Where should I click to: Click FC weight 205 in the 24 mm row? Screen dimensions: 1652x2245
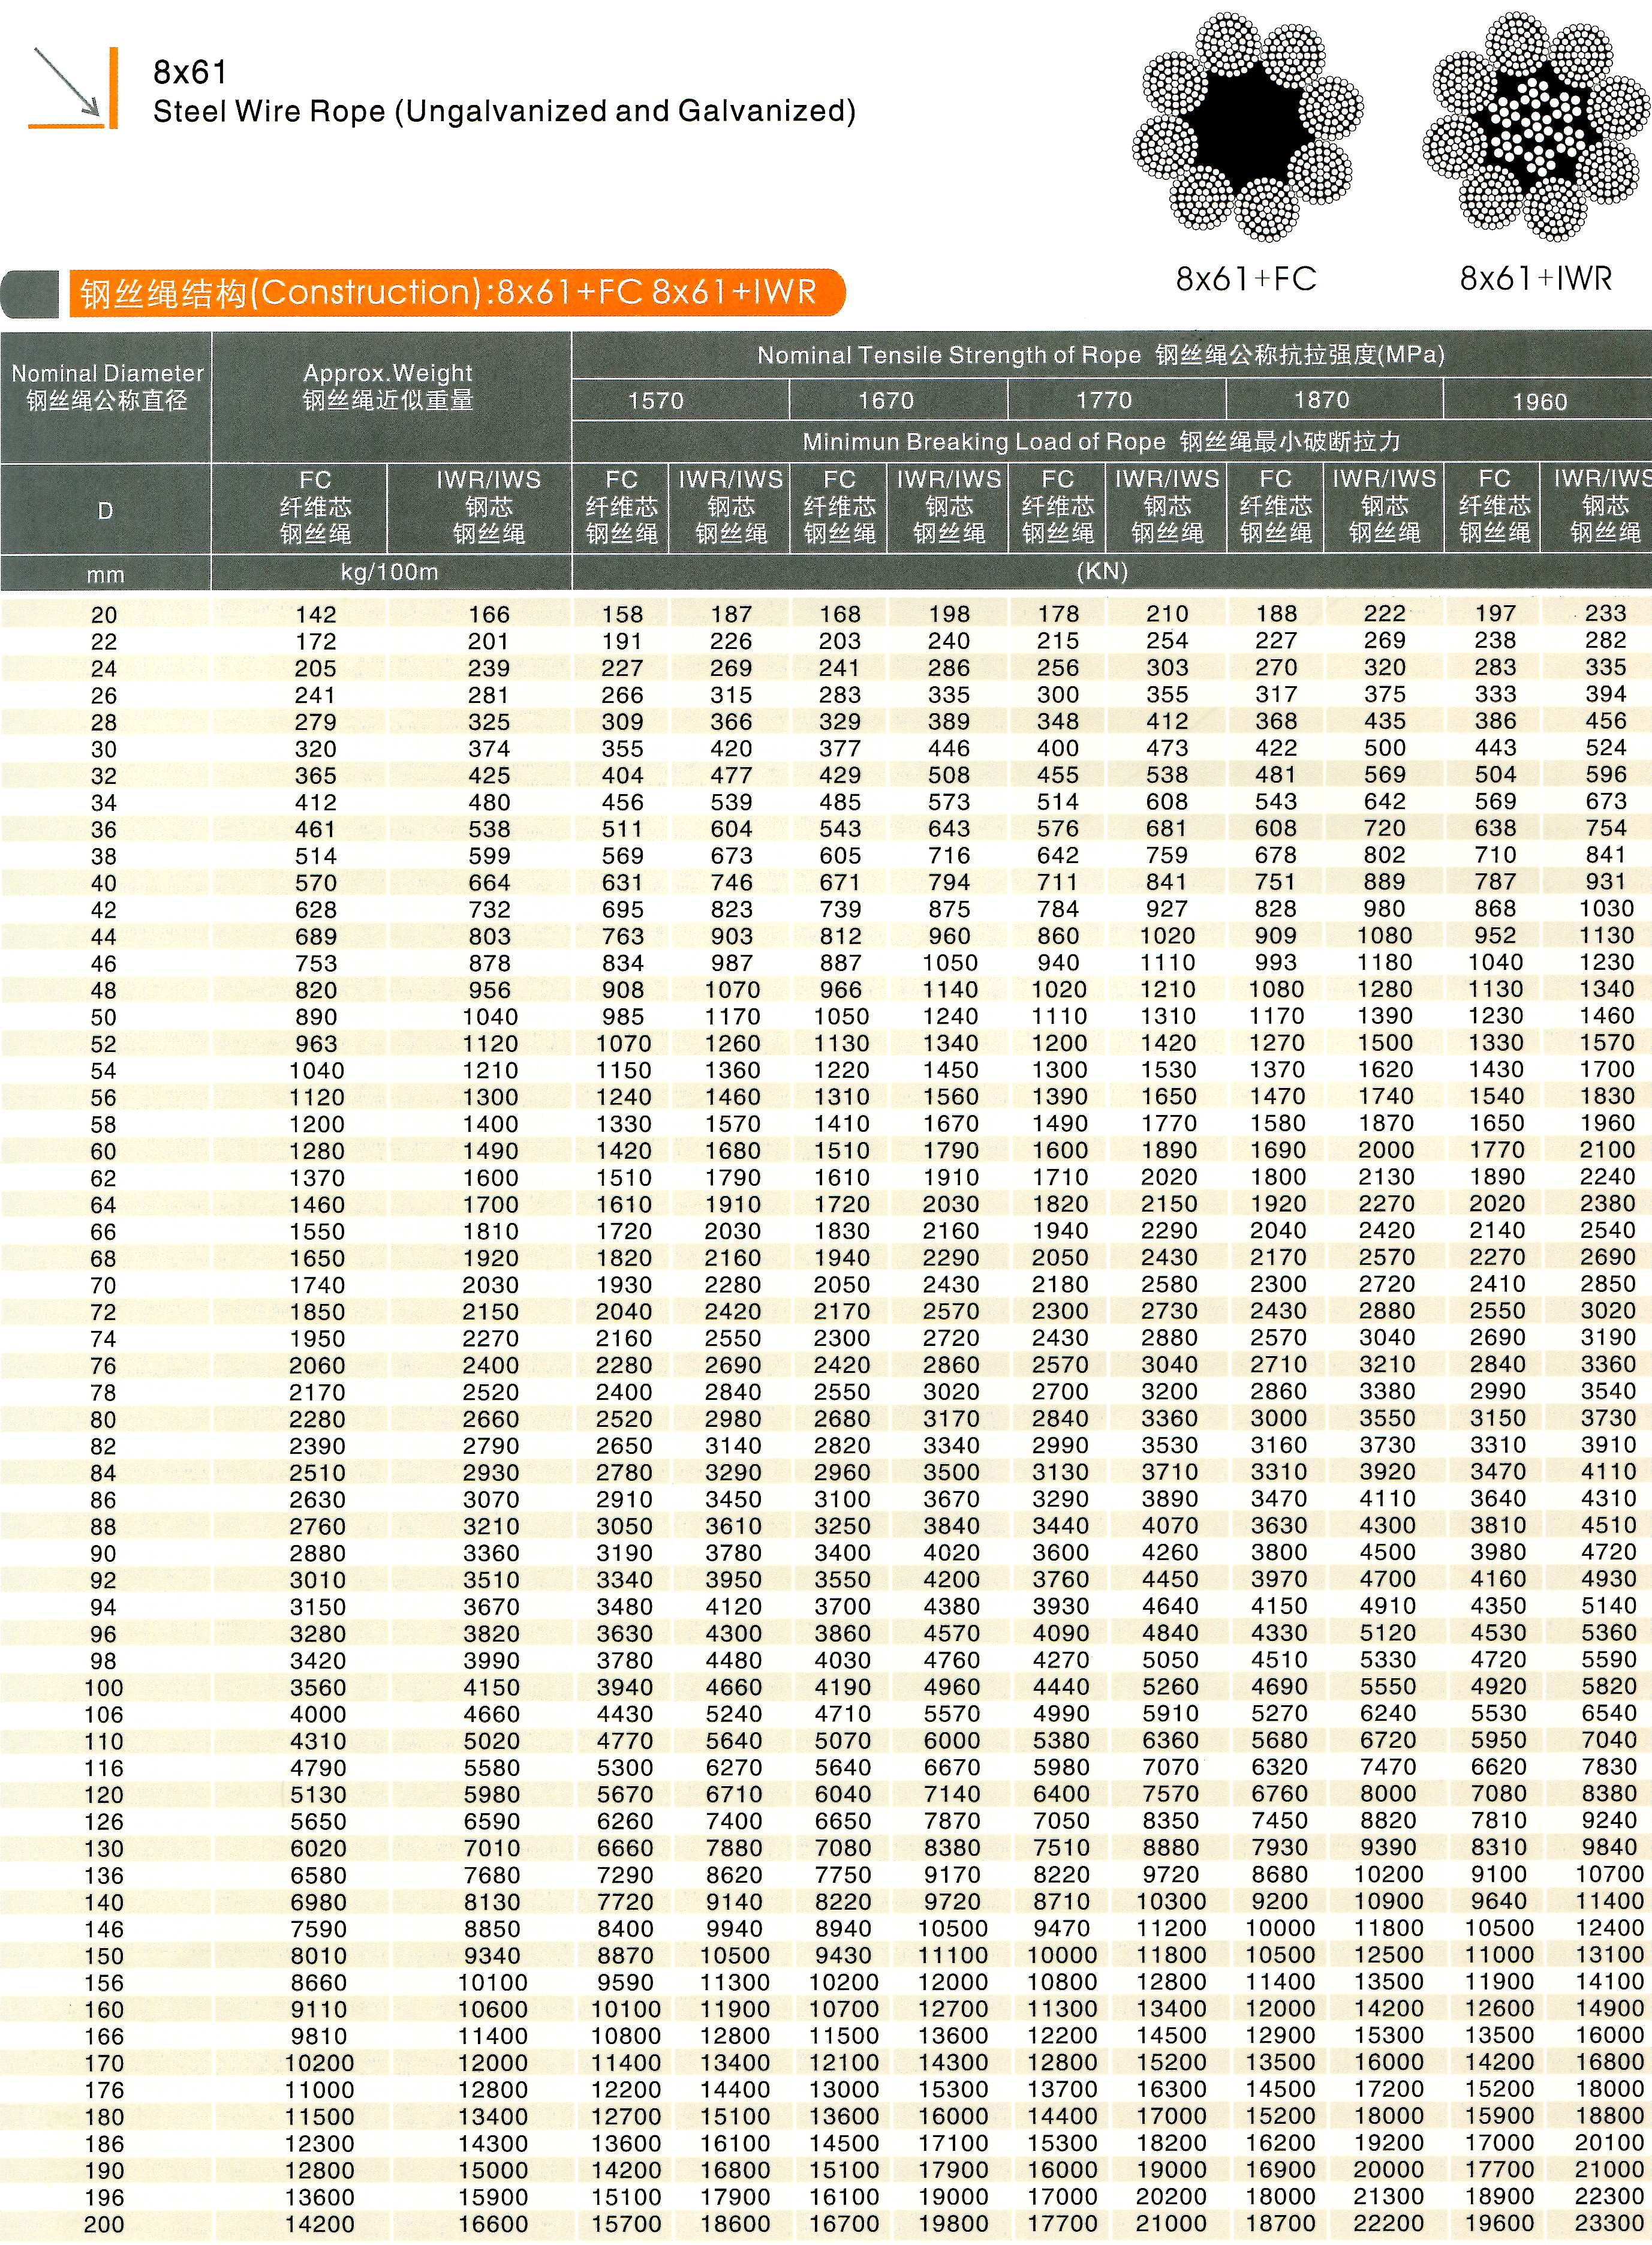pyautogui.click(x=316, y=668)
